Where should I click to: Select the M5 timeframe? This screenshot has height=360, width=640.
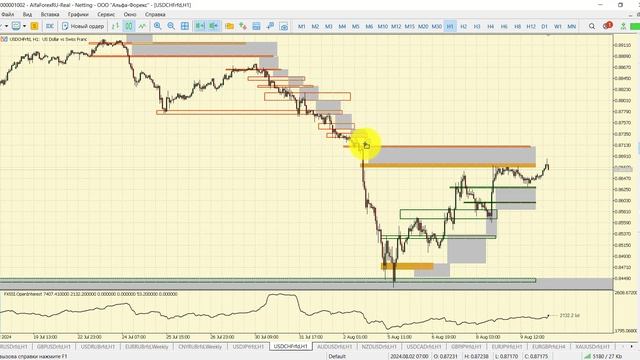[356, 26]
